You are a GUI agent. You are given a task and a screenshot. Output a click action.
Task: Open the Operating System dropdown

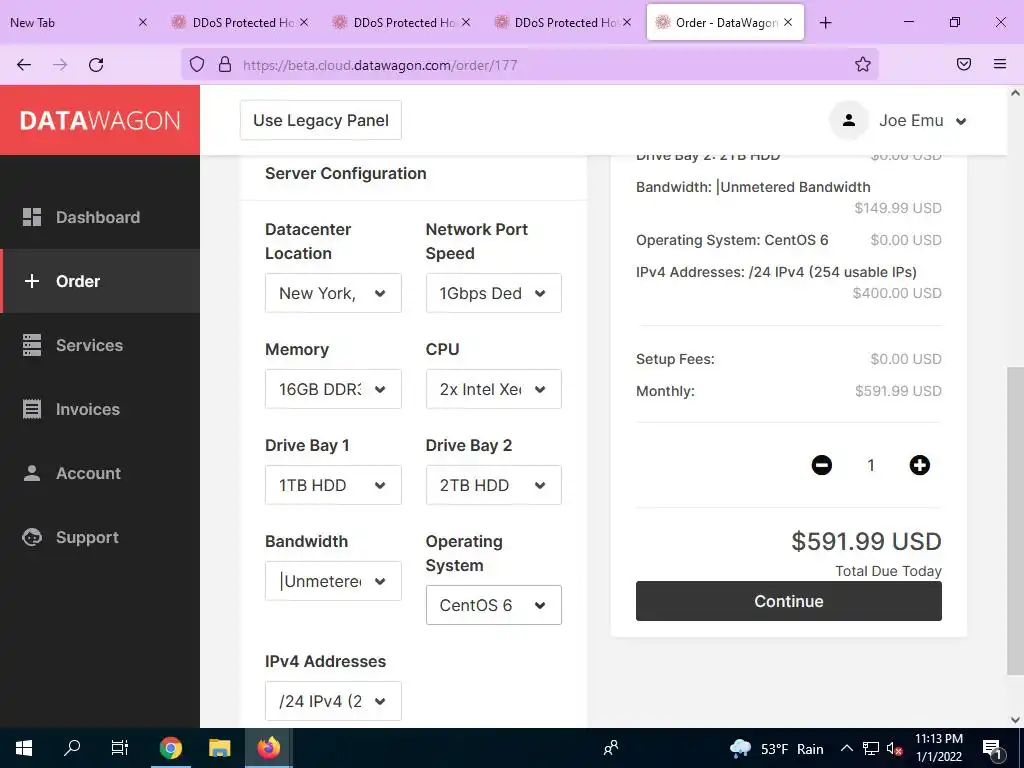(494, 605)
